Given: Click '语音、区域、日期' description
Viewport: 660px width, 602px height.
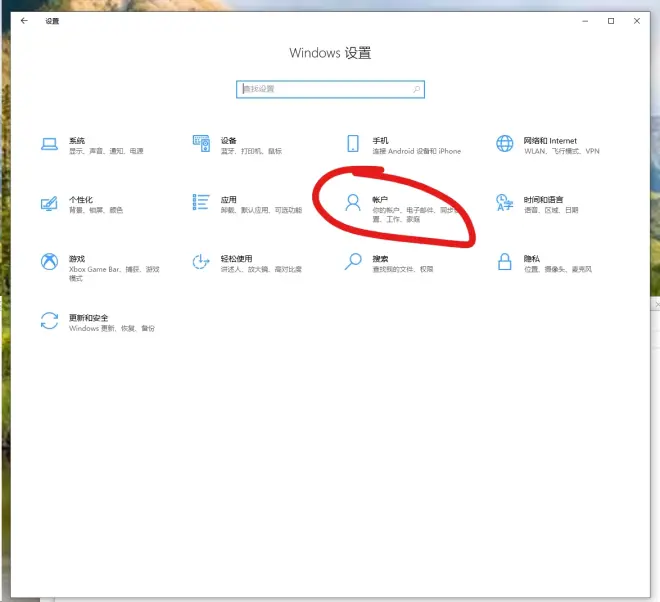Looking at the screenshot, I should (x=551, y=210).
